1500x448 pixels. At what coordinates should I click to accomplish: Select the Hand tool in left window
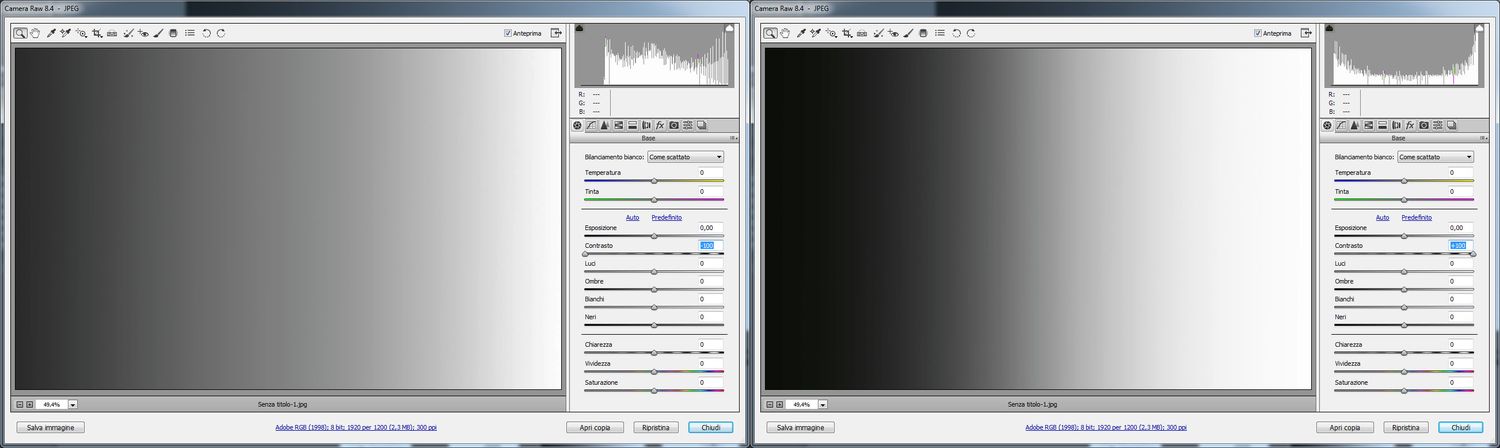pos(35,33)
